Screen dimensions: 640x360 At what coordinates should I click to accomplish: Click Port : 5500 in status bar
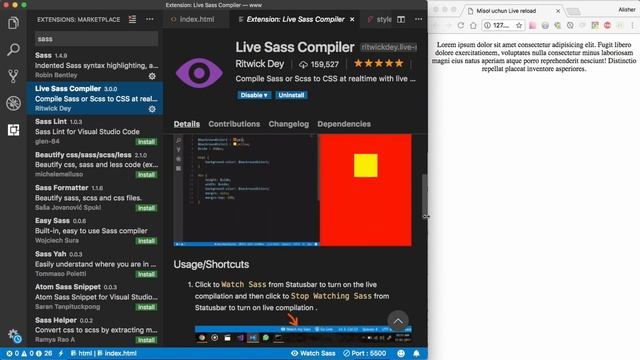(364, 353)
